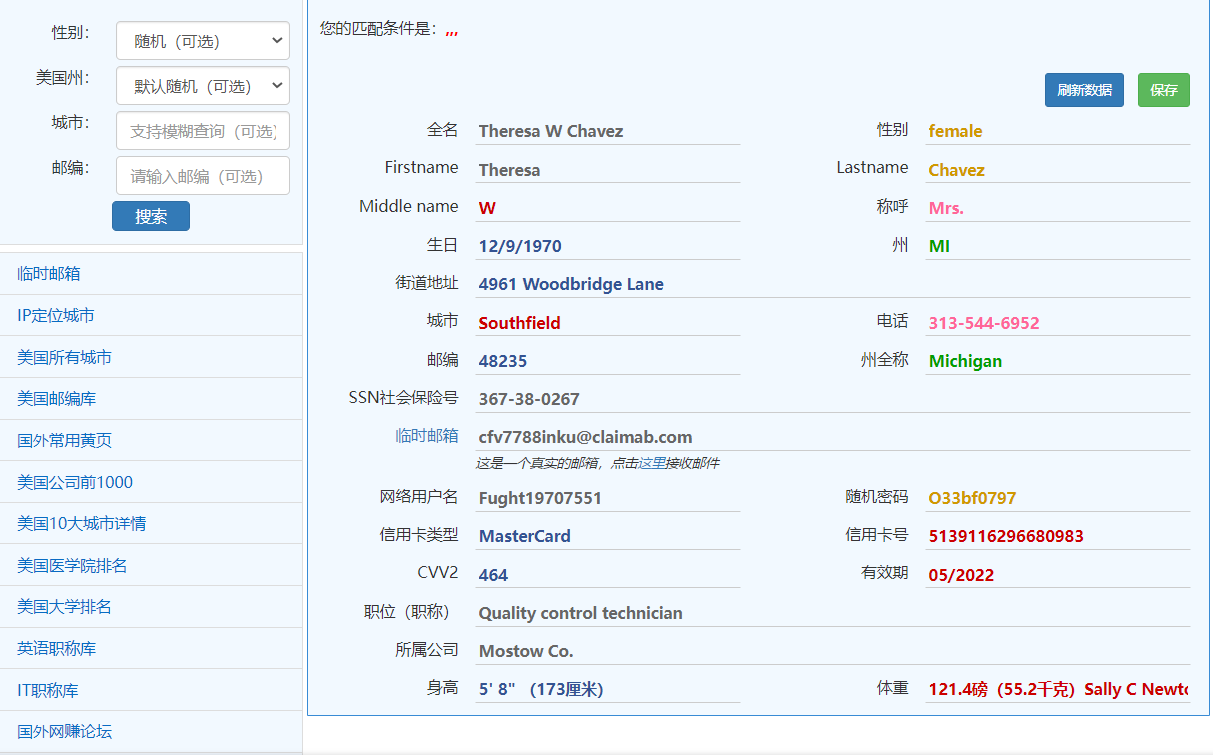Open 美国公司前1000 sidebar link
Screen dimensions: 1213x755
coord(75,482)
